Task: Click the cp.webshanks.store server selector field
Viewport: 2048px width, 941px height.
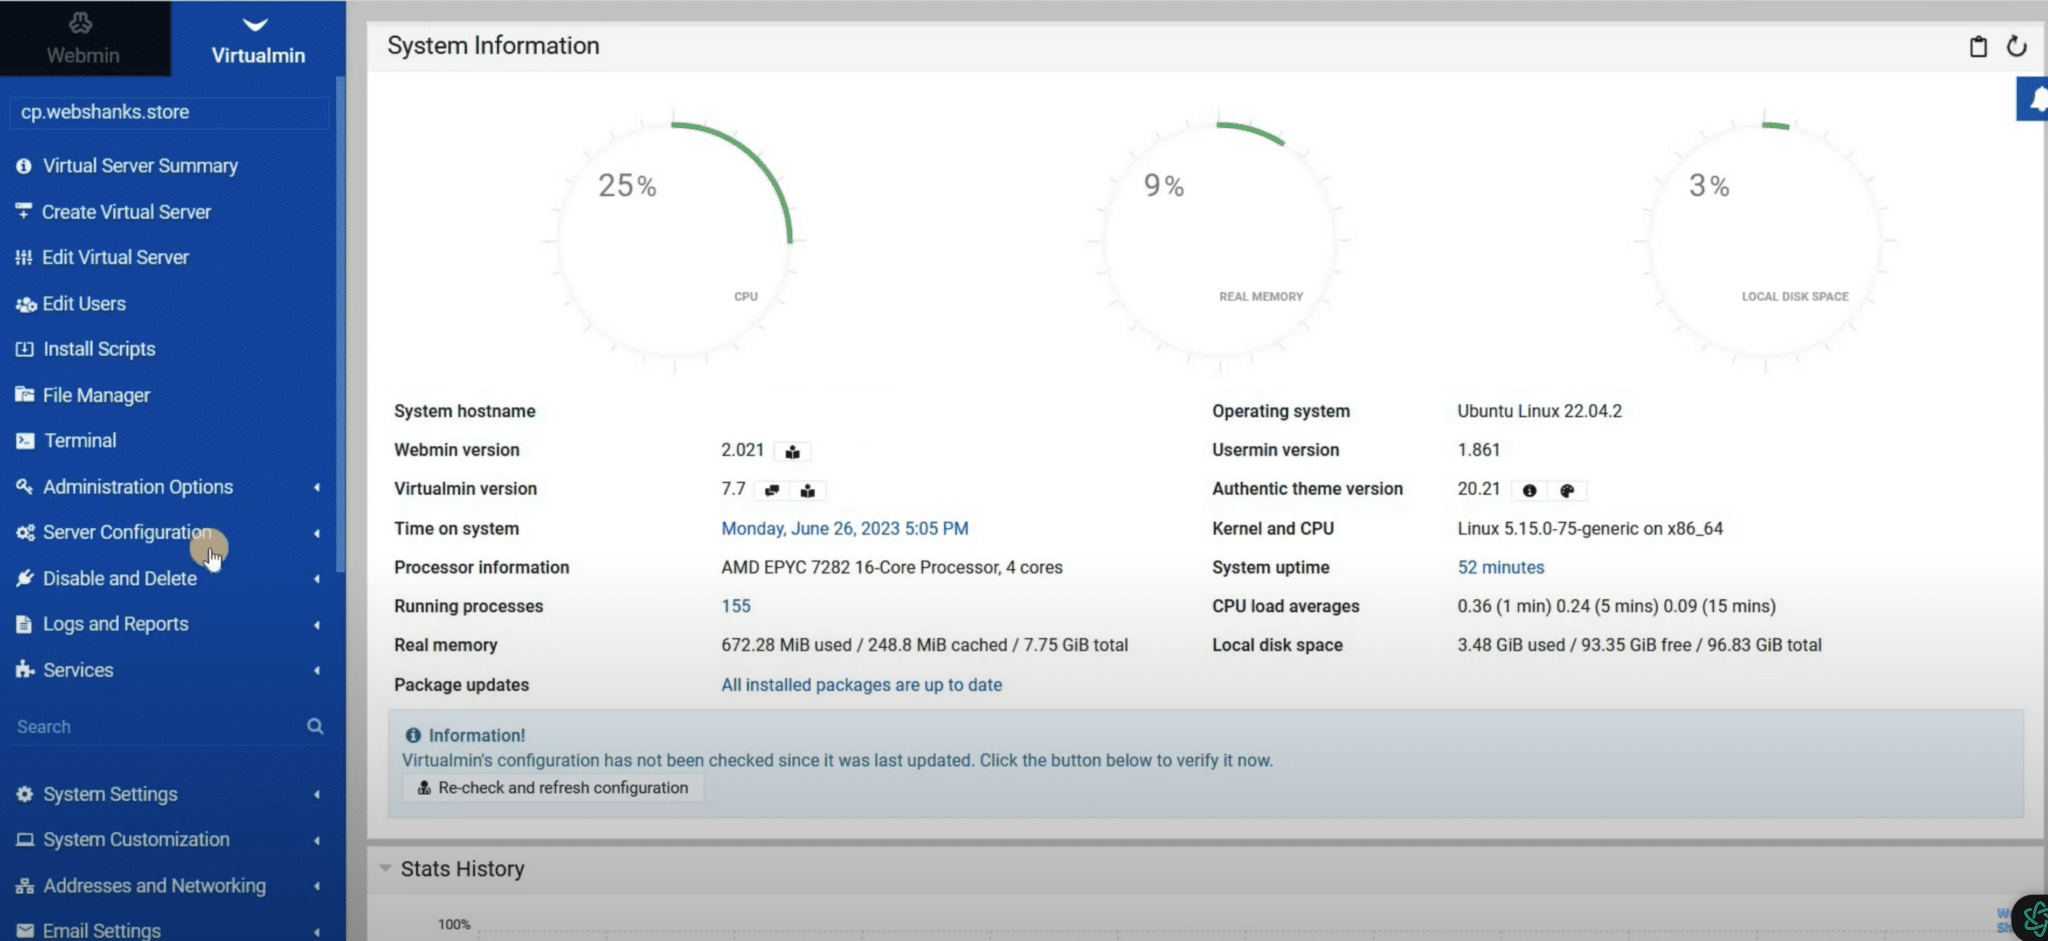Action: pos(168,112)
